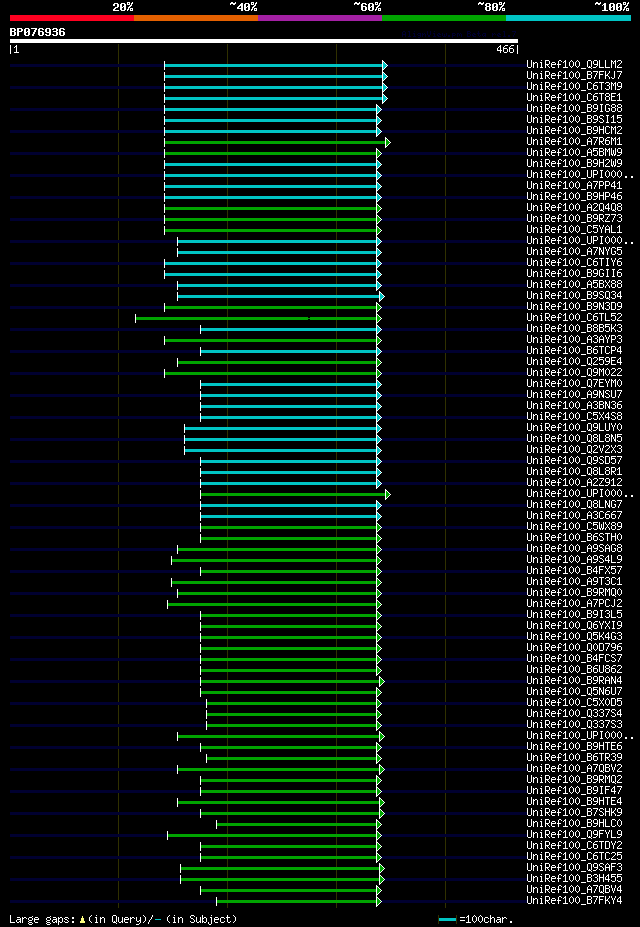Screen dimensions: 640x927
Task: Open hit UniRef100_A7R6M1
Action: coord(574,142)
